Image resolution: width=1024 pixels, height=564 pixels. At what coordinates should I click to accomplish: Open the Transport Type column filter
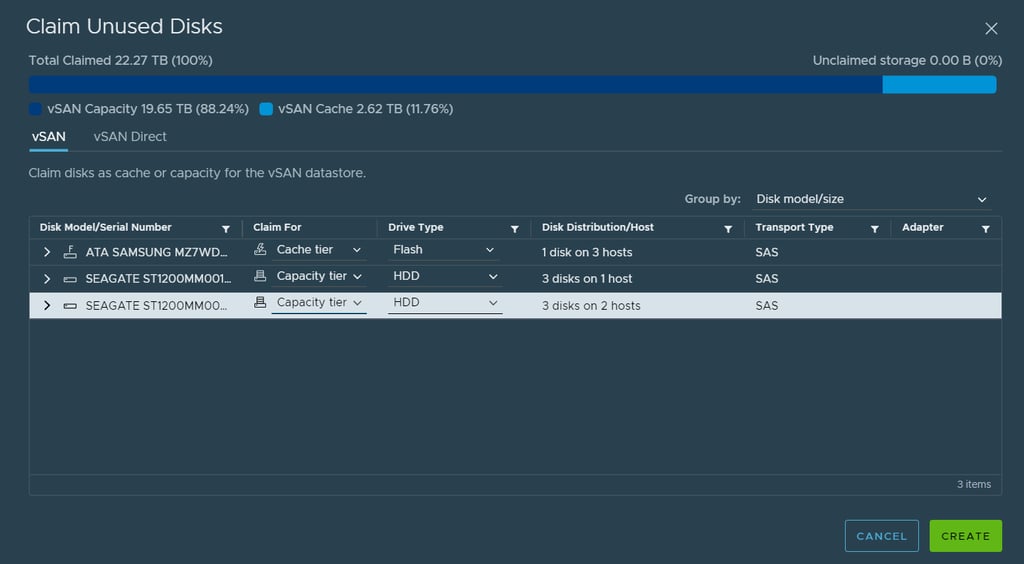pos(875,229)
